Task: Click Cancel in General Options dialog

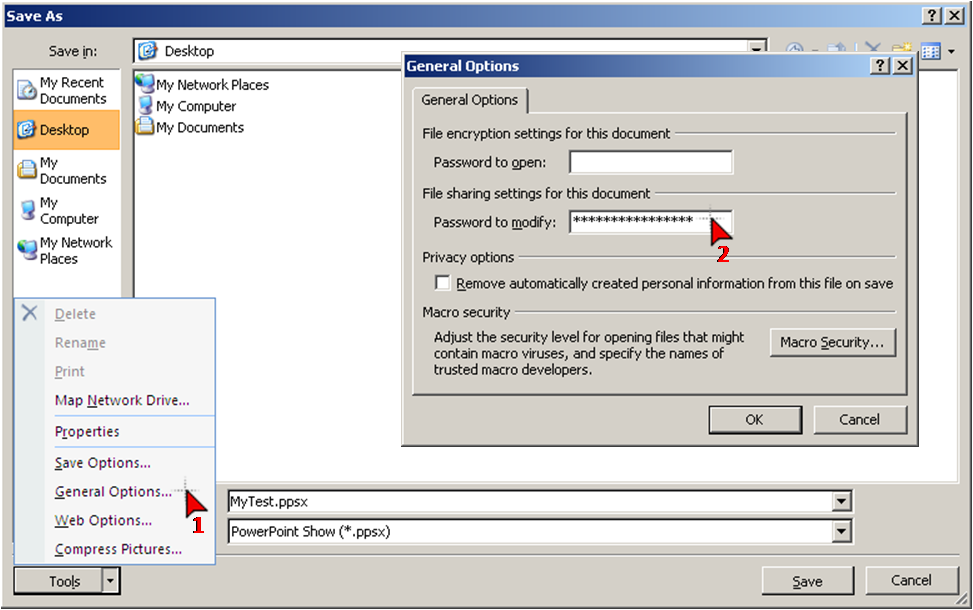Action: (x=859, y=419)
